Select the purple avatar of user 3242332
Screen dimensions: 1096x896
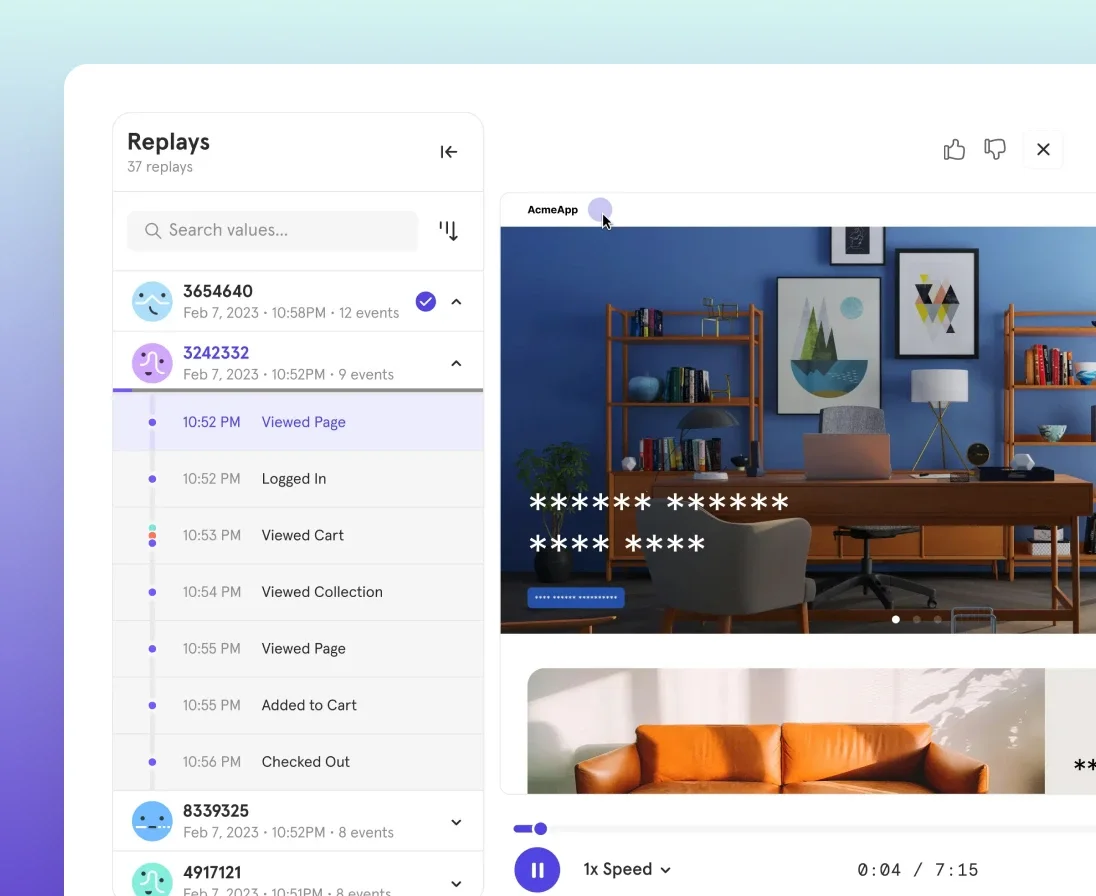tap(152, 363)
